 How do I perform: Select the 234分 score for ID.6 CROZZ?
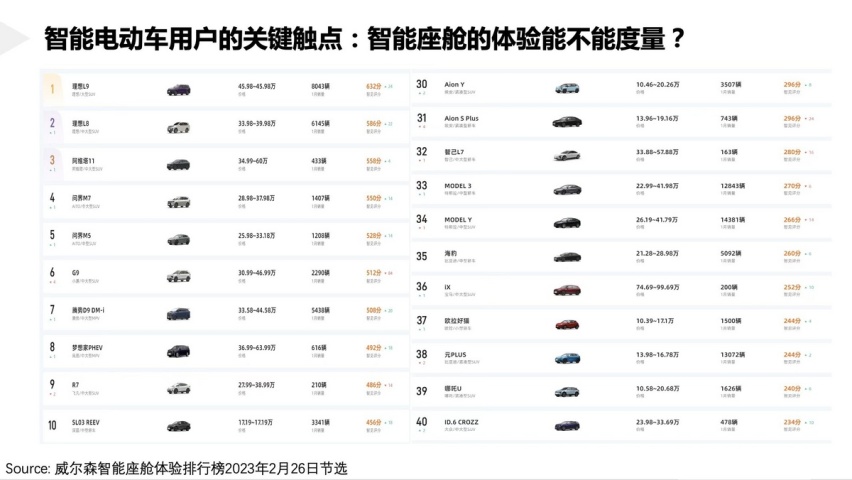tap(792, 422)
